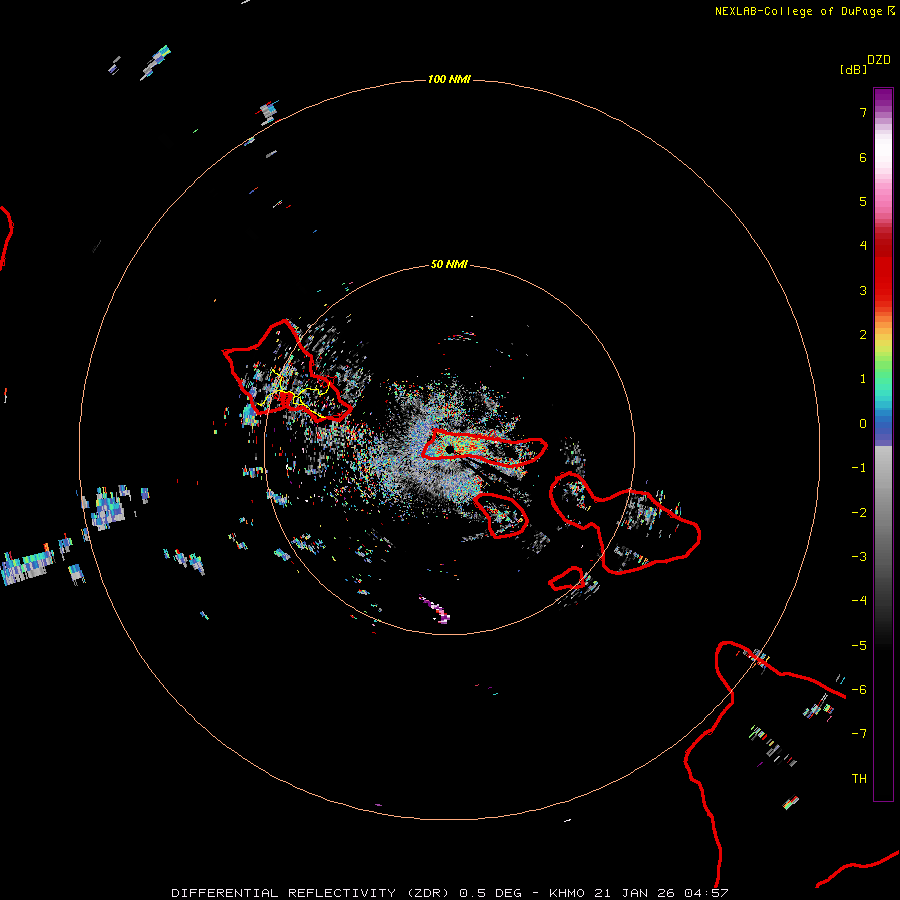Click the Differential Reflectivity caption at the bottom
This screenshot has height=900, width=900.
pos(449,893)
